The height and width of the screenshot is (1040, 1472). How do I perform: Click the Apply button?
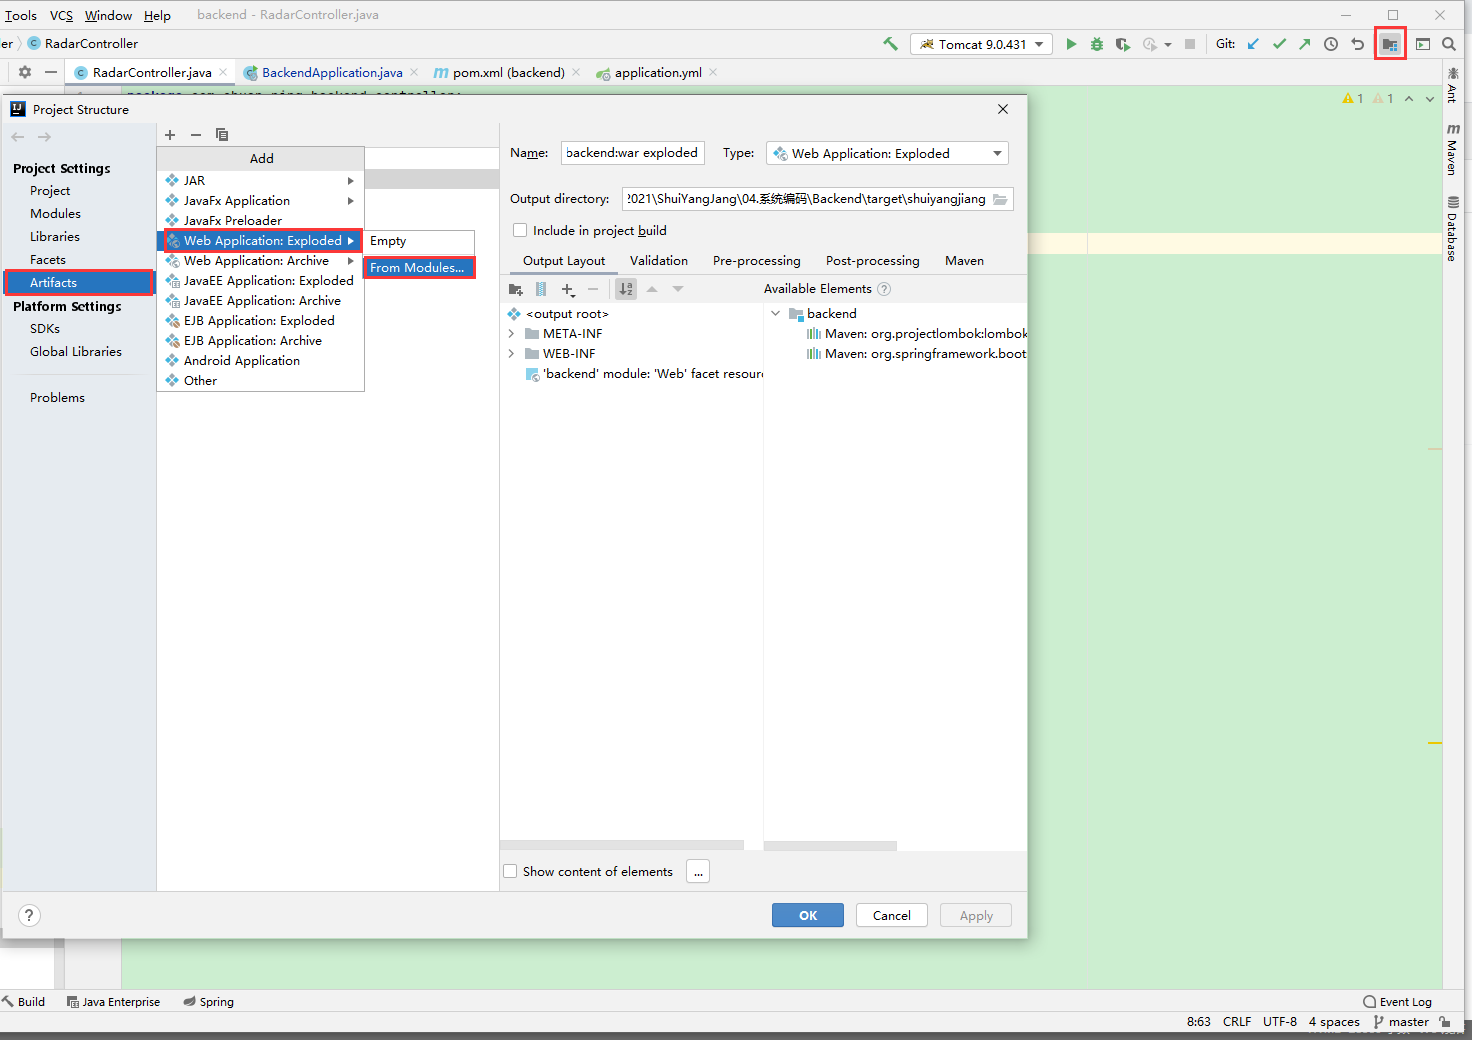976,915
